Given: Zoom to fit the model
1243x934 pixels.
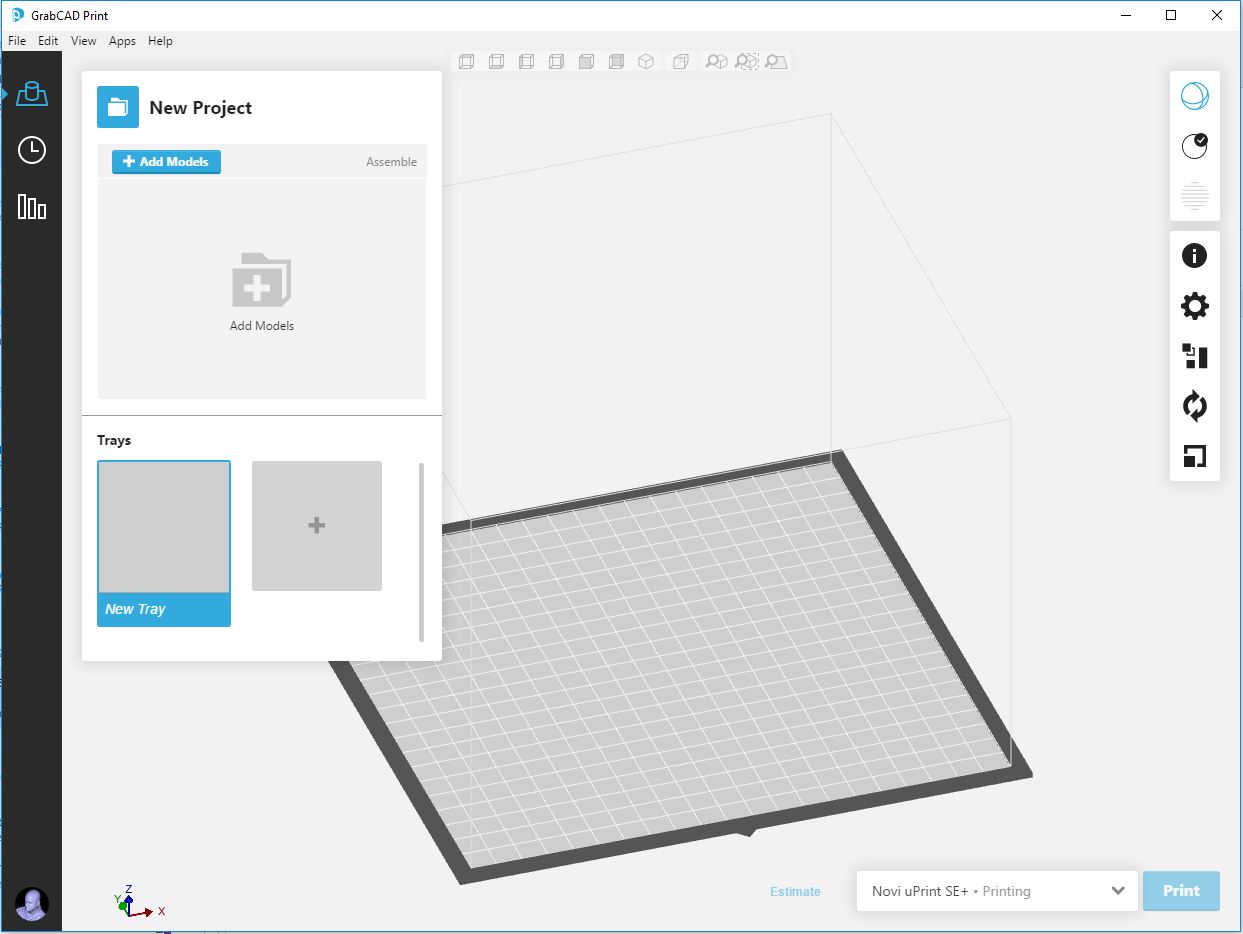Looking at the screenshot, I should pos(716,62).
